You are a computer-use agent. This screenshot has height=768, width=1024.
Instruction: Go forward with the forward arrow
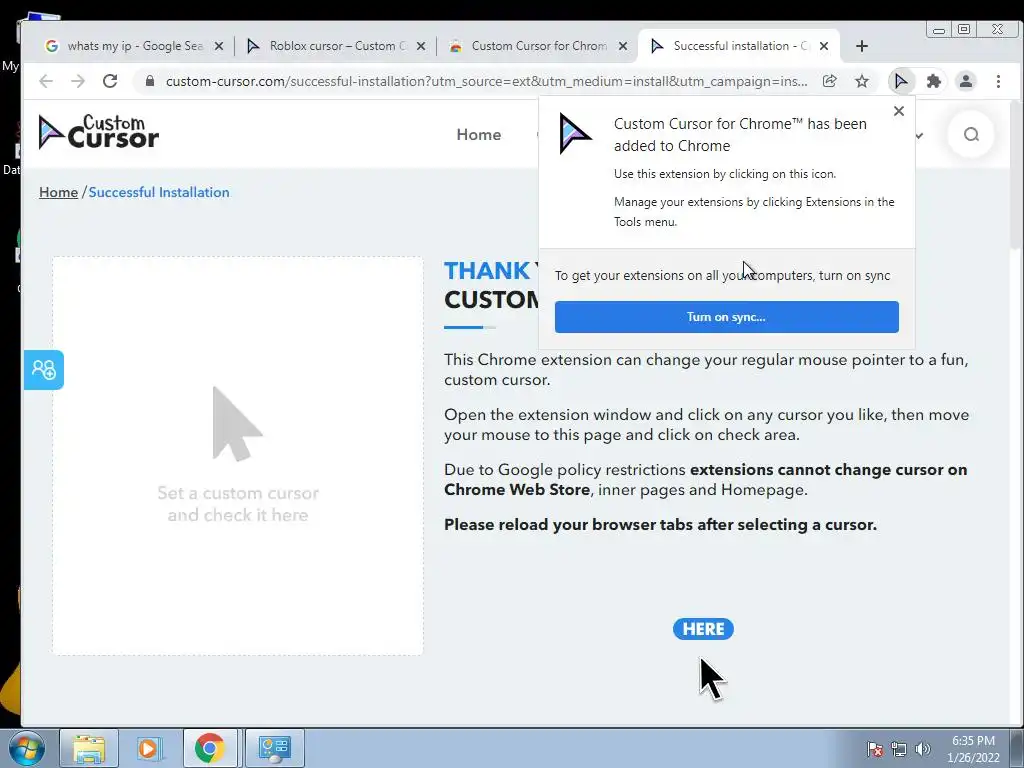[x=78, y=81]
